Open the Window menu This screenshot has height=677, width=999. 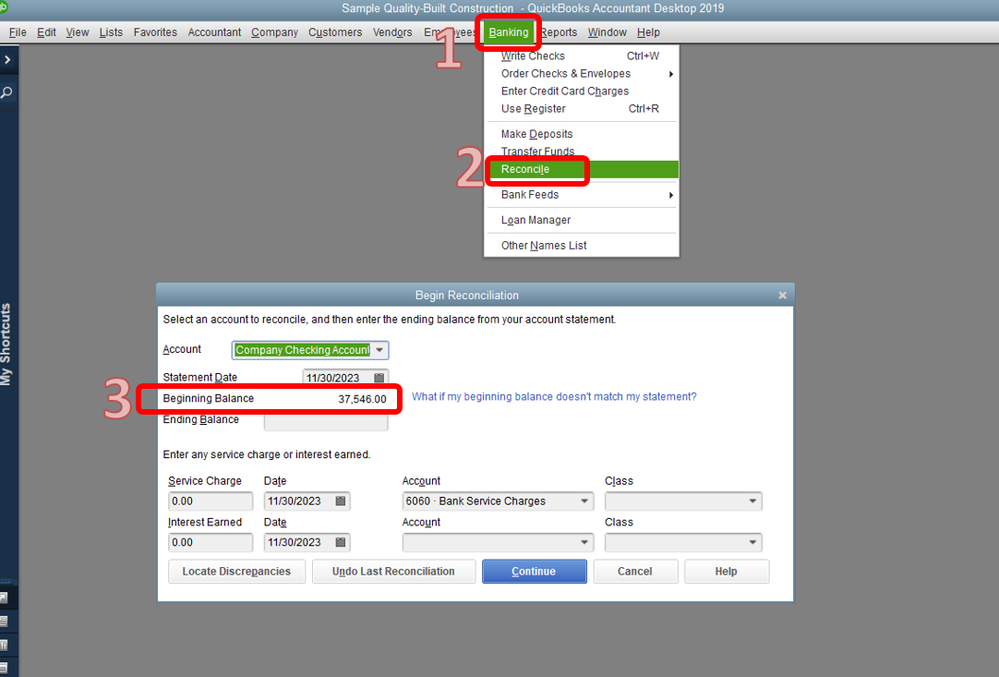607,32
